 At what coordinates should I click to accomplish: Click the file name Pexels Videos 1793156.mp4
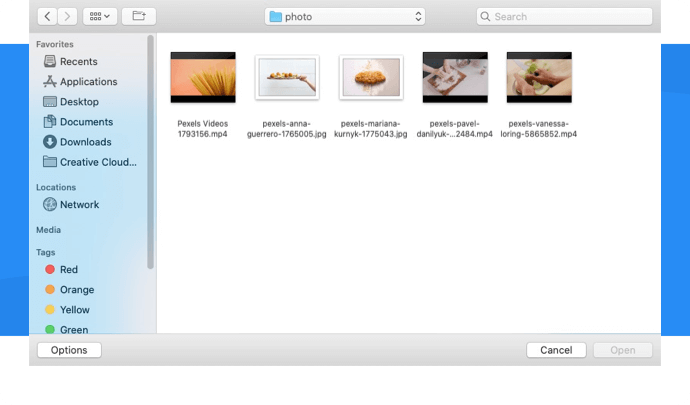click(x=203, y=129)
